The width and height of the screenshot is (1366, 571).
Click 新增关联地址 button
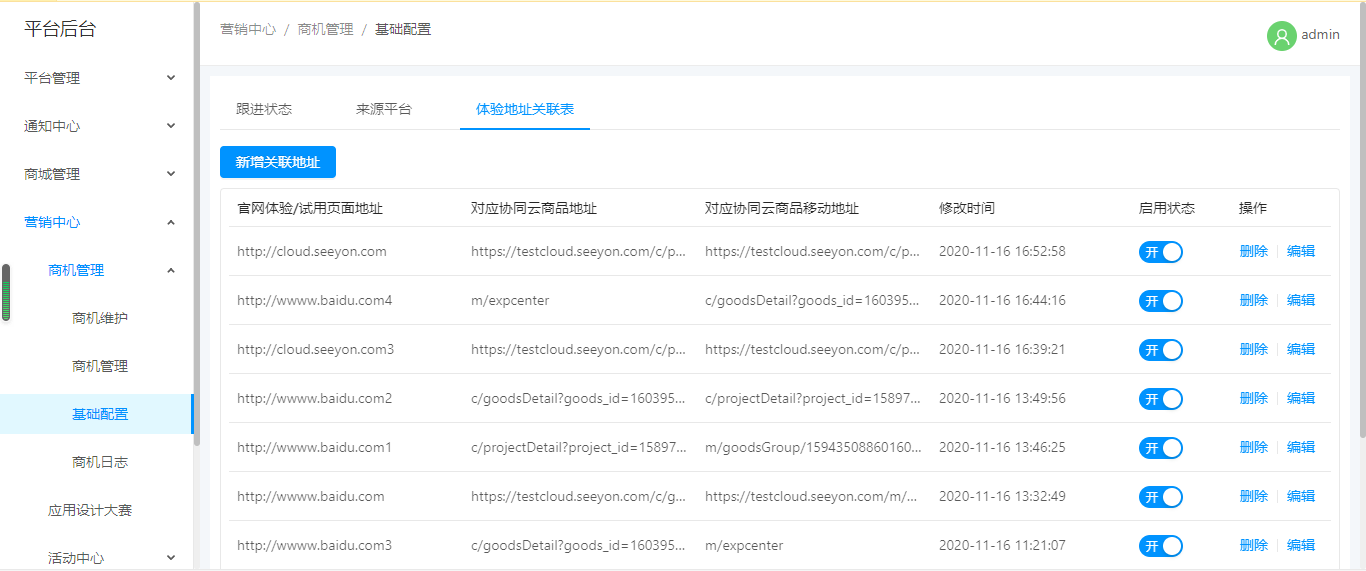pyautogui.click(x=278, y=162)
